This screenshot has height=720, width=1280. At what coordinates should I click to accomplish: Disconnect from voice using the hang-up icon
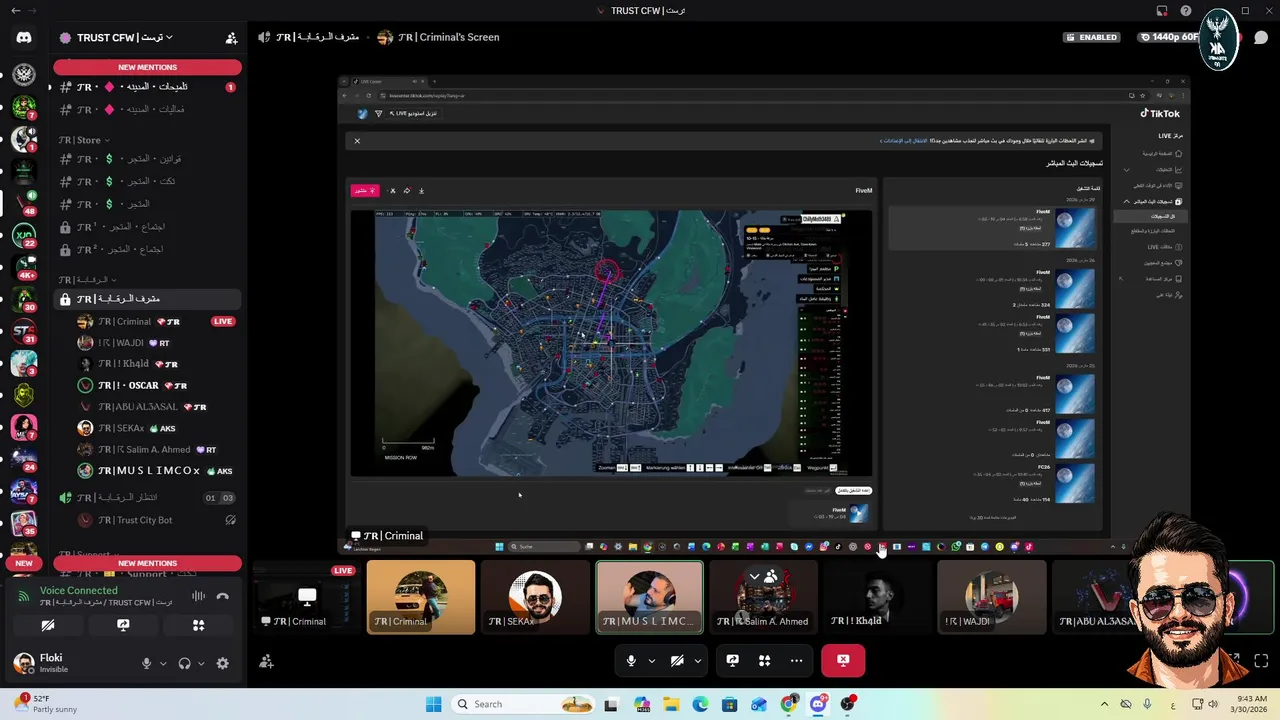click(x=223, y=596)
